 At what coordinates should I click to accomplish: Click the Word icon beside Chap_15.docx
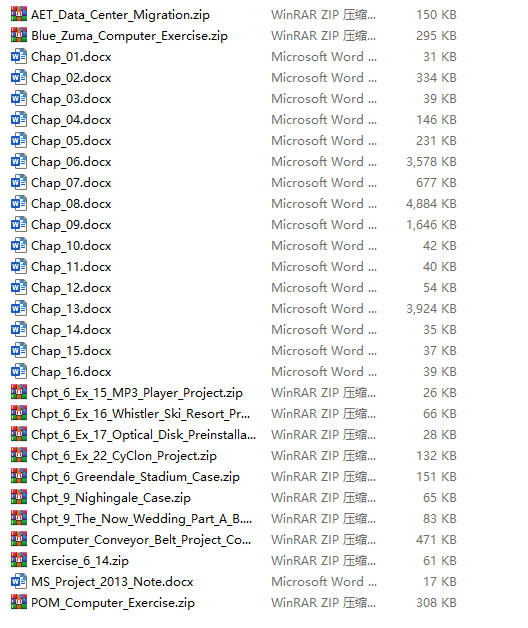tap(19, 350)
